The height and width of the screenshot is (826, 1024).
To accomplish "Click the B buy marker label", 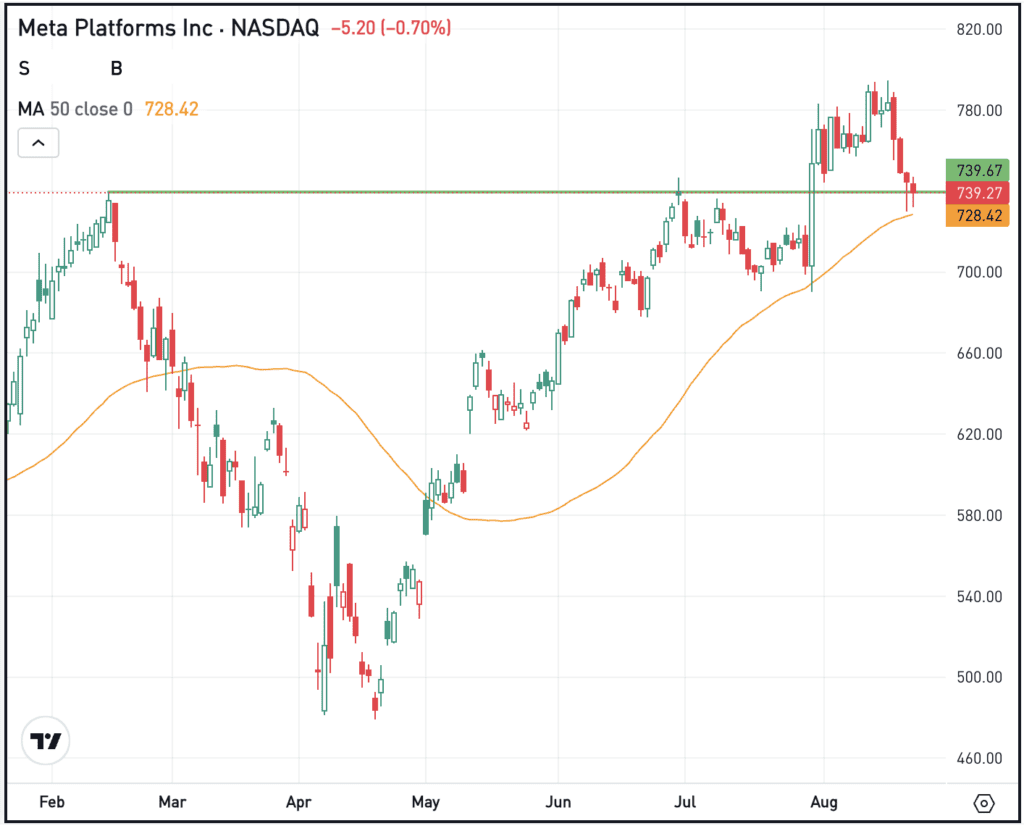I will pos(116,69).
